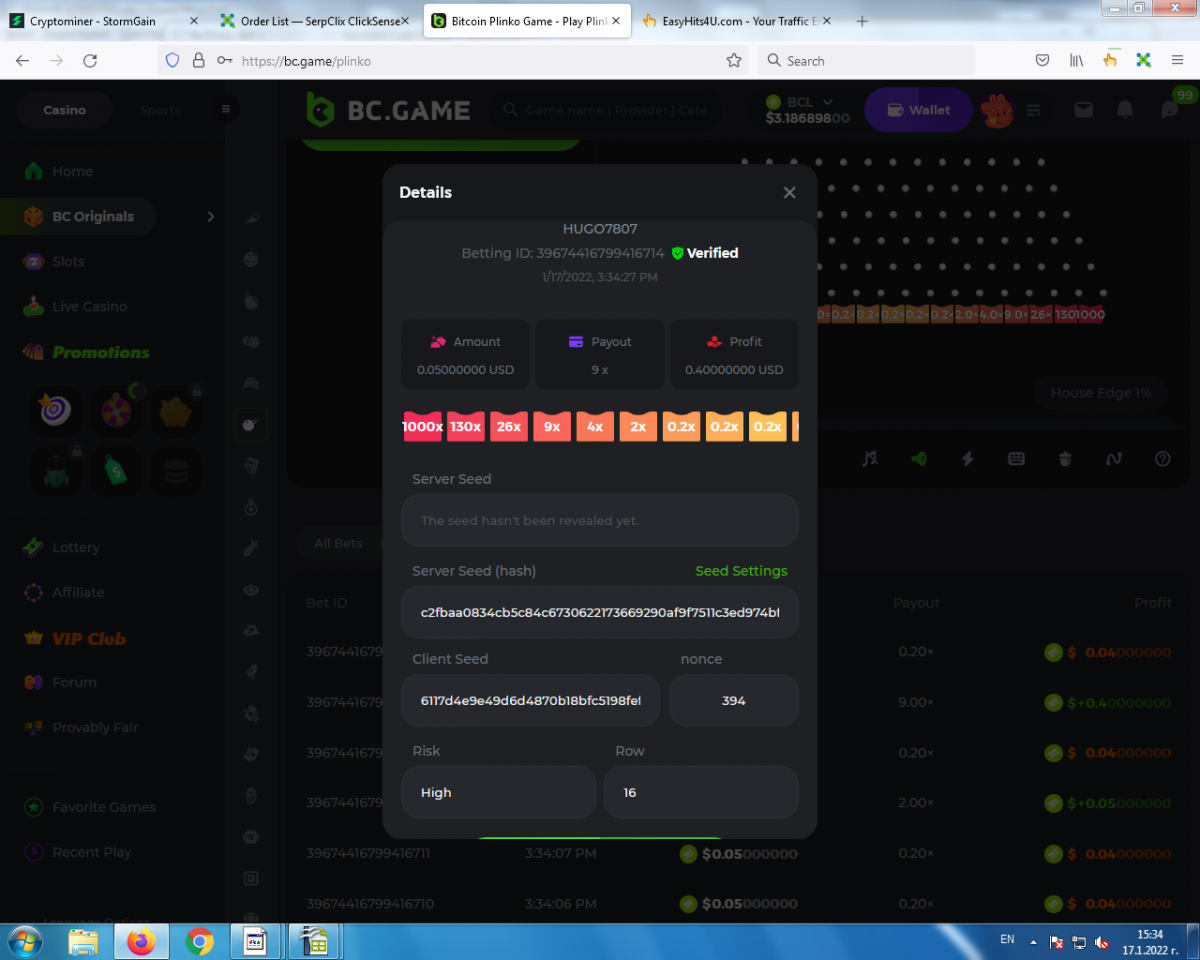
Task: Click the chat bubble icon
Action: click(x=1169, y=110)
